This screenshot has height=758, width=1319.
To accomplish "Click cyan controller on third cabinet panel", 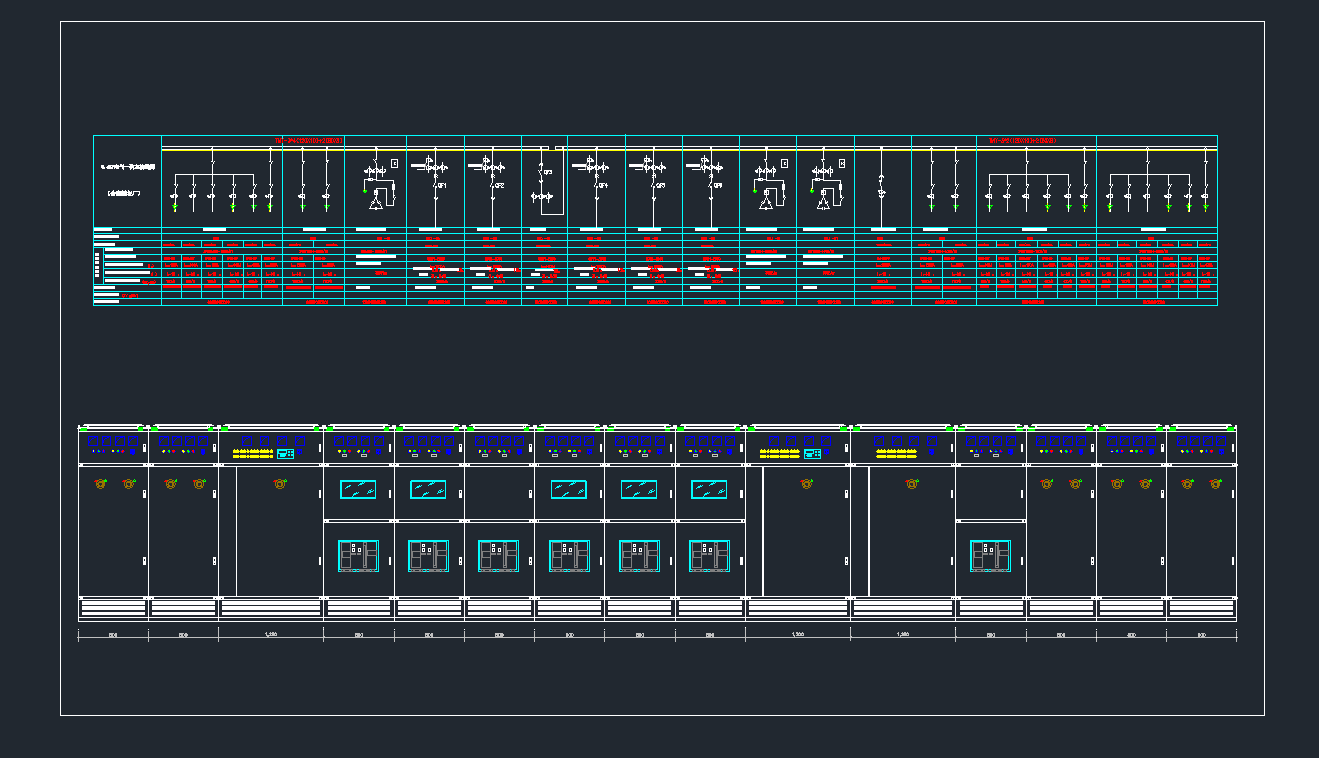I will point(286,454).
